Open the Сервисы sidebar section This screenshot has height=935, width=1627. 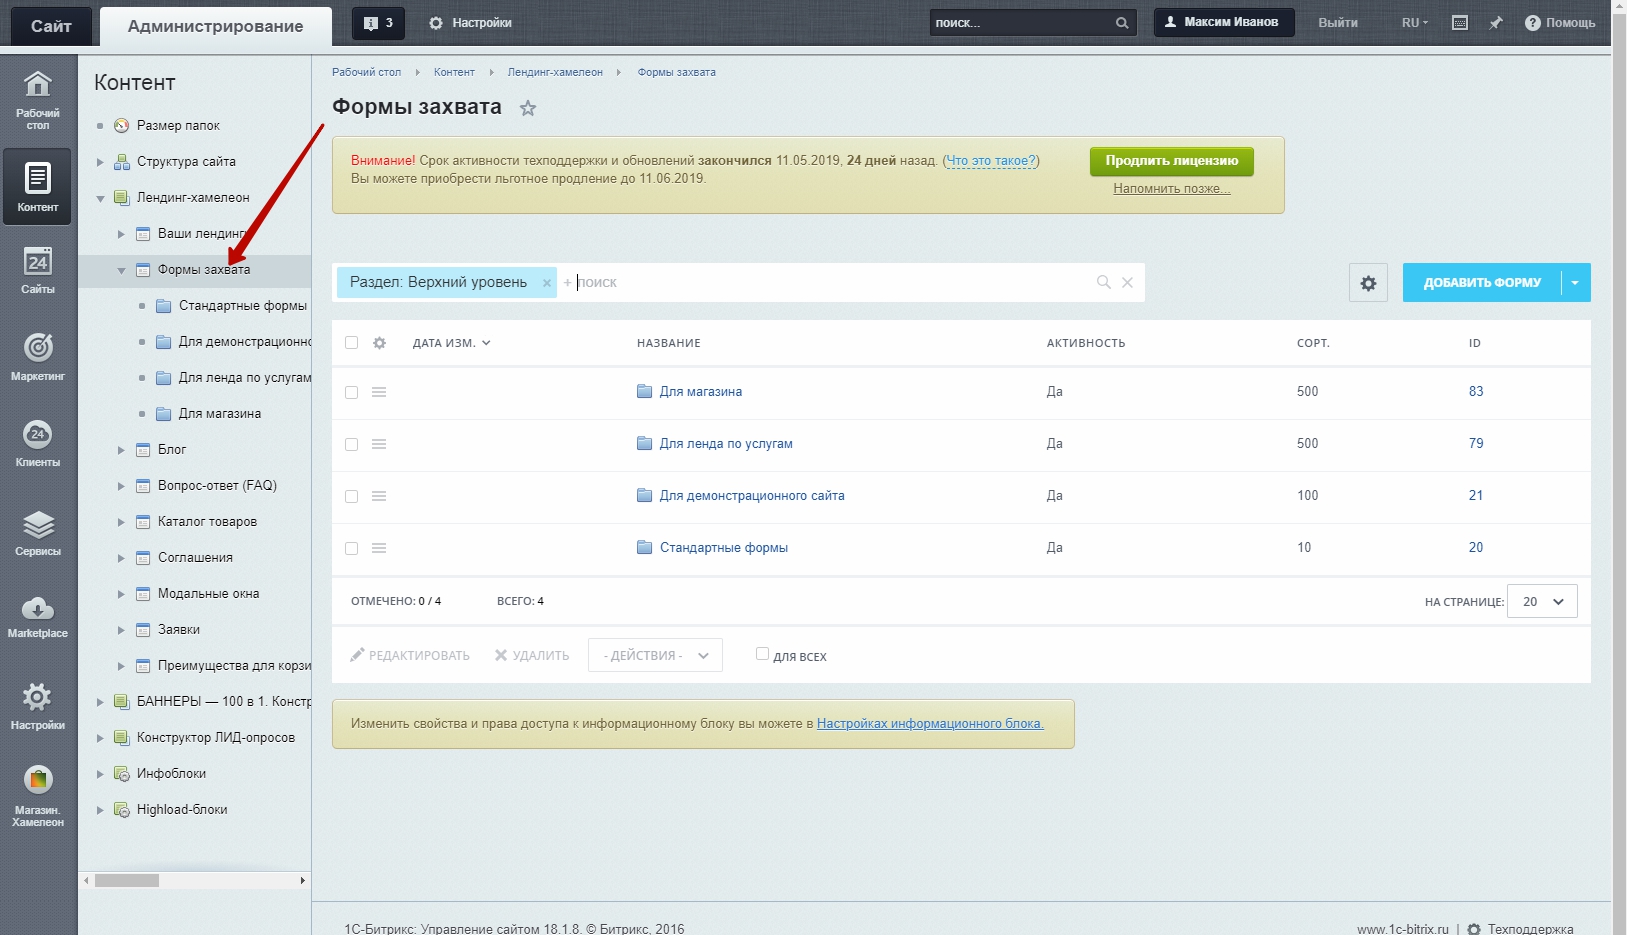click(38, 533)
